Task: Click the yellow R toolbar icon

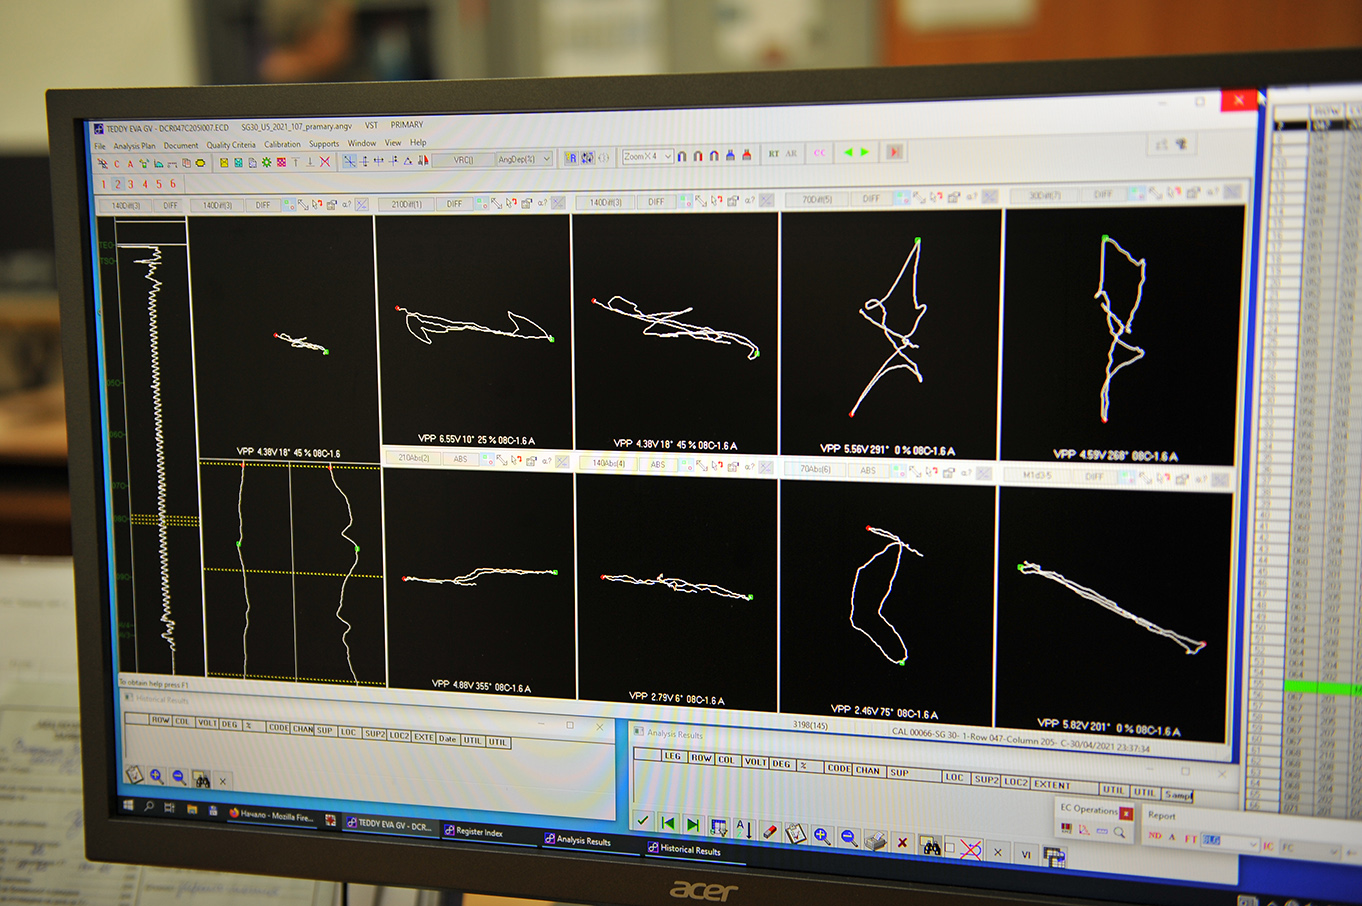Action: tap(571, 157)
